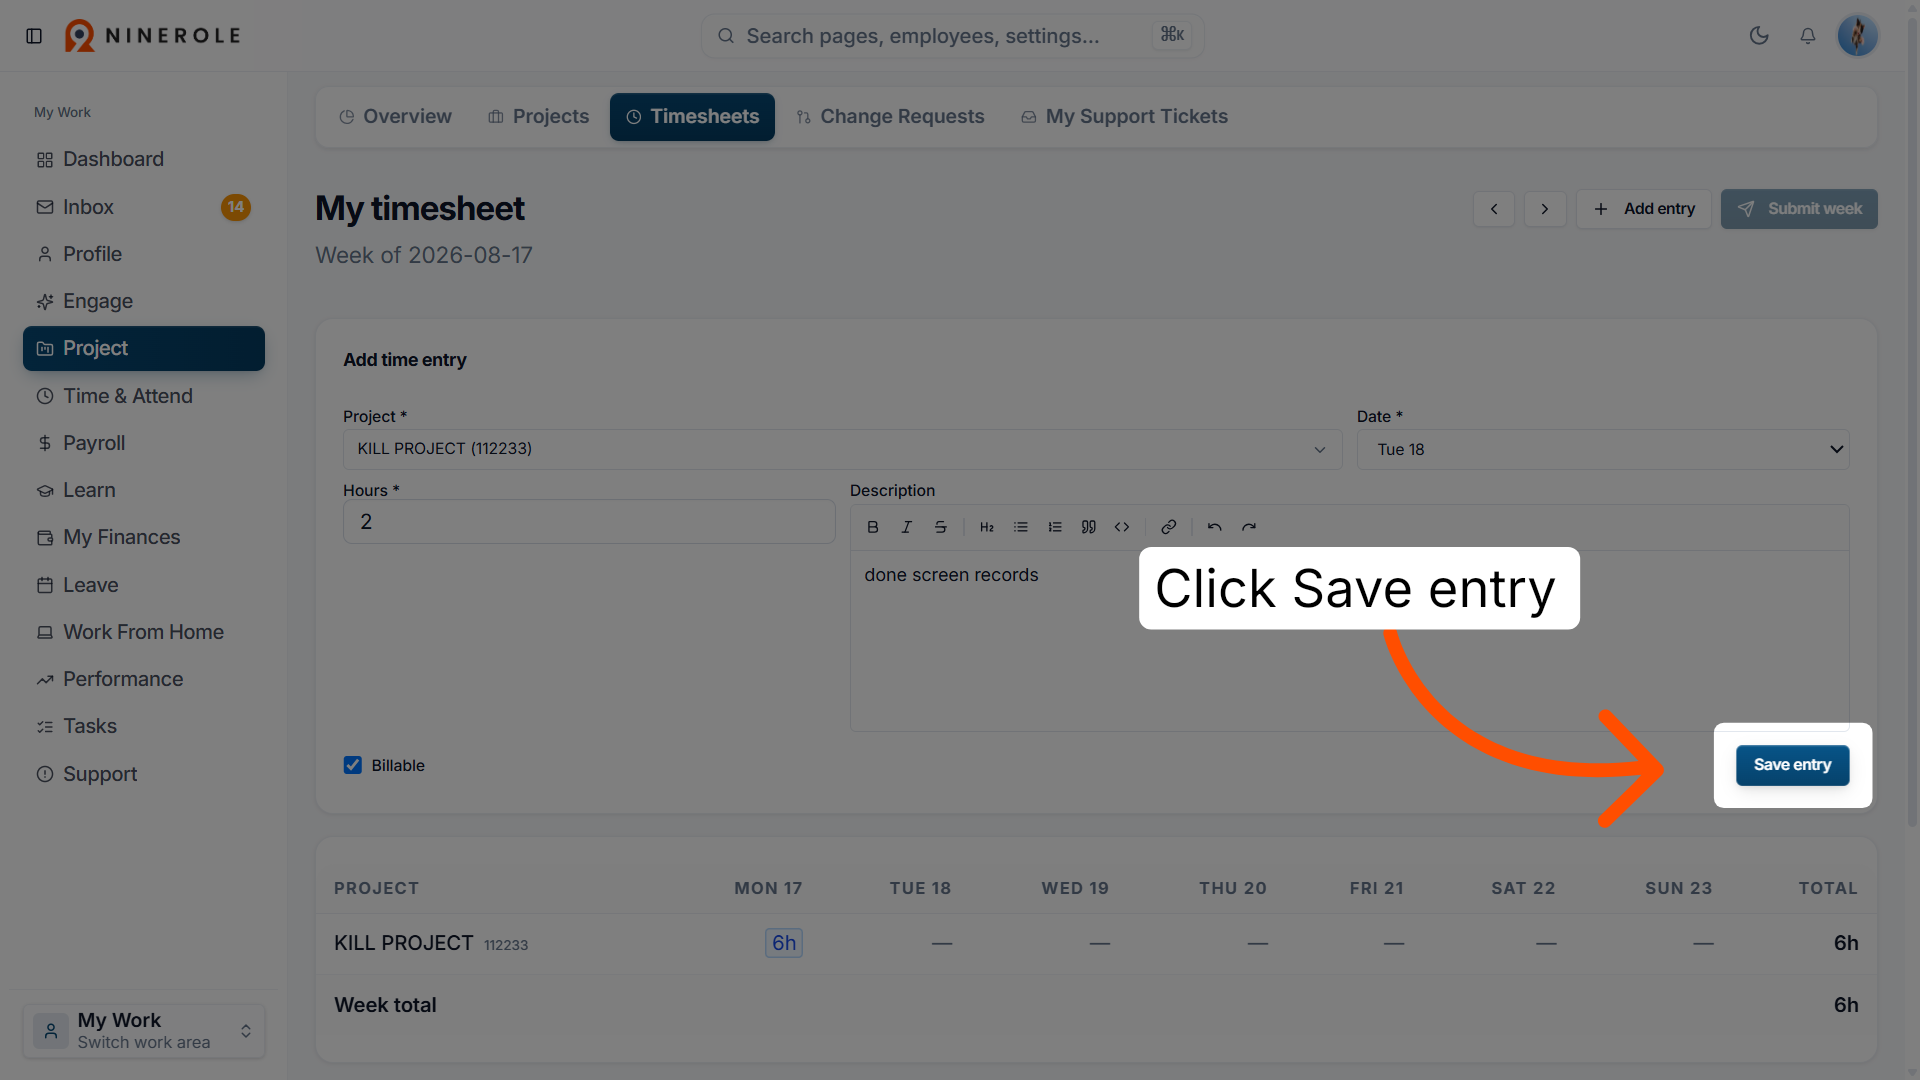Image resolution: width=1920 pixels, height=1080 pixels.
Task: Apply H2 heading format
Action: click(987, 527)
